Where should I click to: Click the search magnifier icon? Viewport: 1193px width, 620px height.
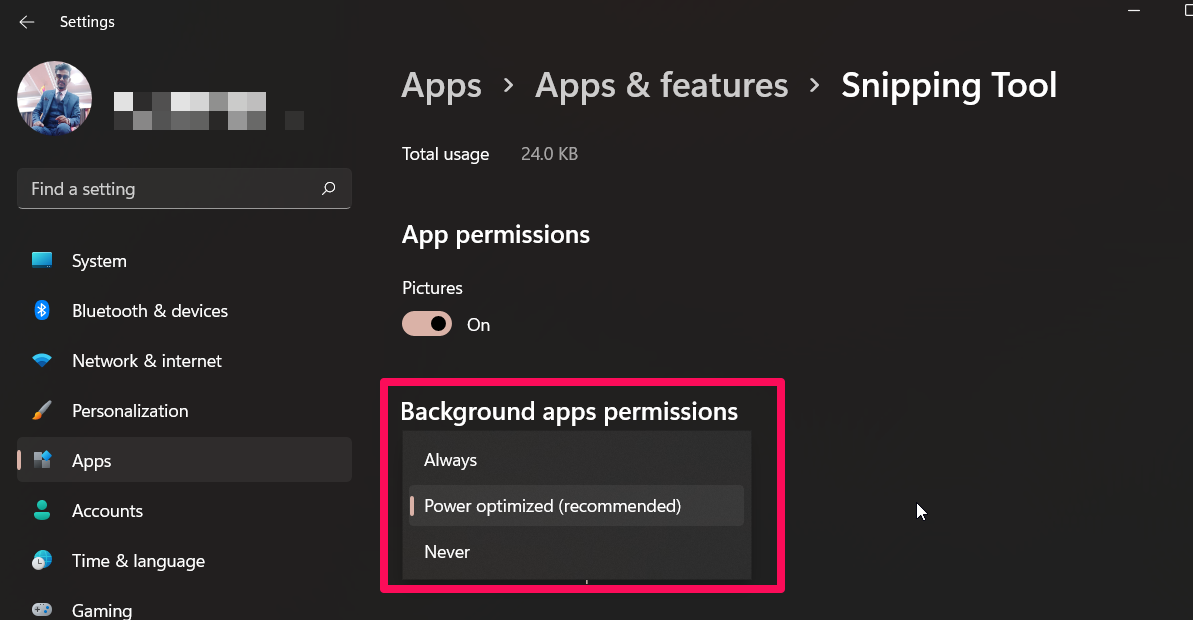click(x=328, y=189)
